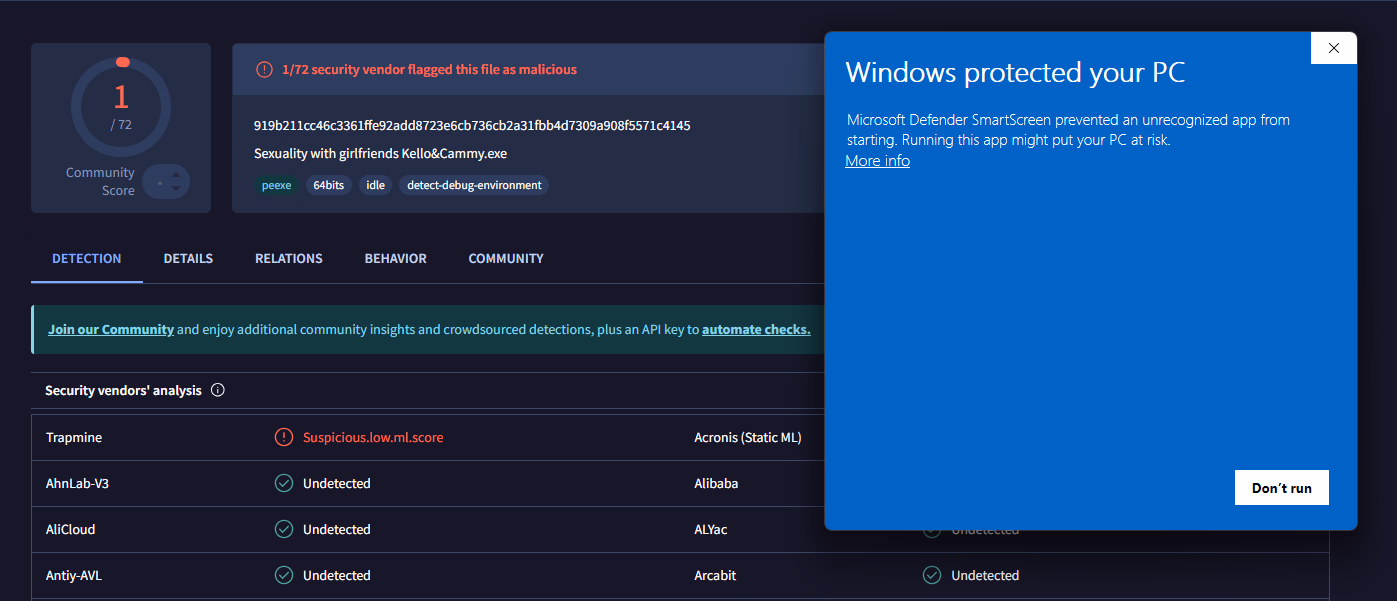Click the info icon beside Security vendors' analysis
This screenshot has width=1397, height=601.
(218, 391)
